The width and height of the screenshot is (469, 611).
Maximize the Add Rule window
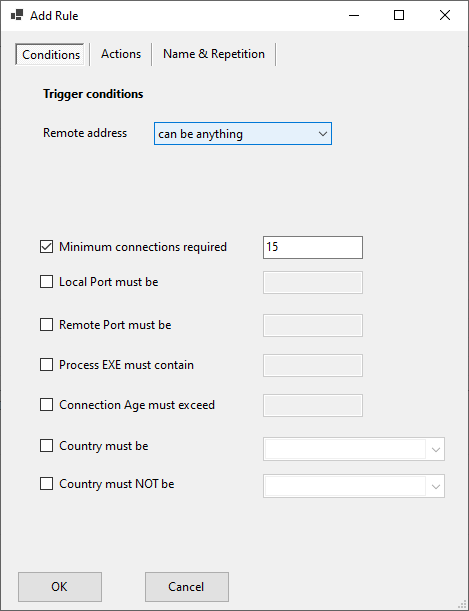pos(399,15)
